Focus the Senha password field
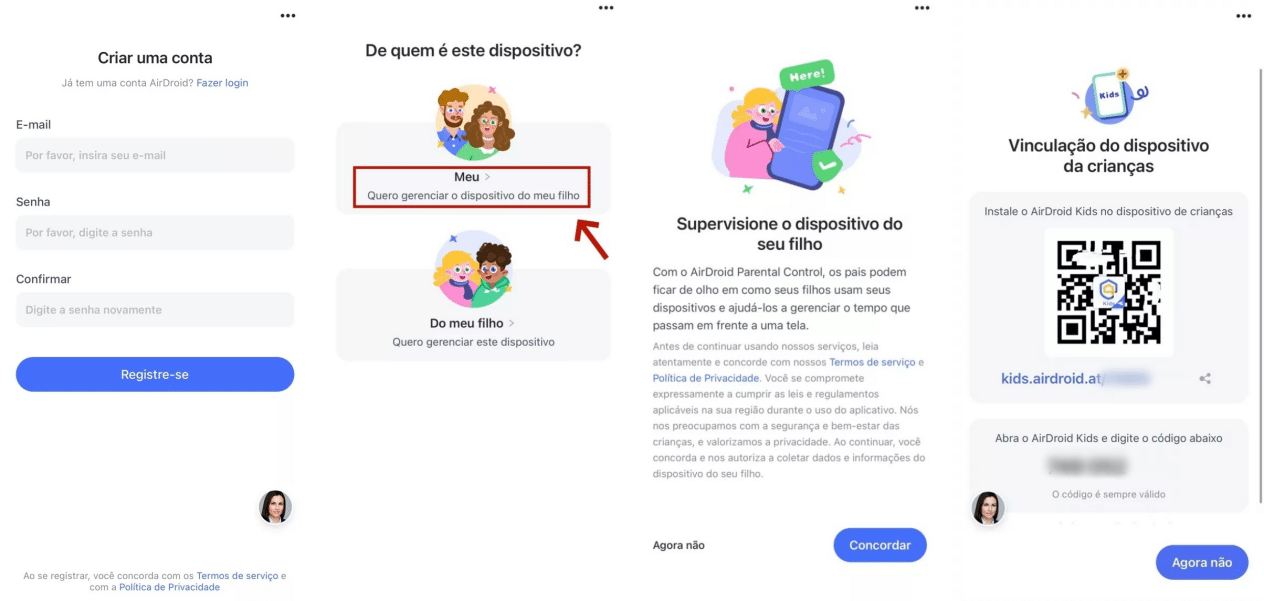1264x601 pixels. tap(155, 232)
